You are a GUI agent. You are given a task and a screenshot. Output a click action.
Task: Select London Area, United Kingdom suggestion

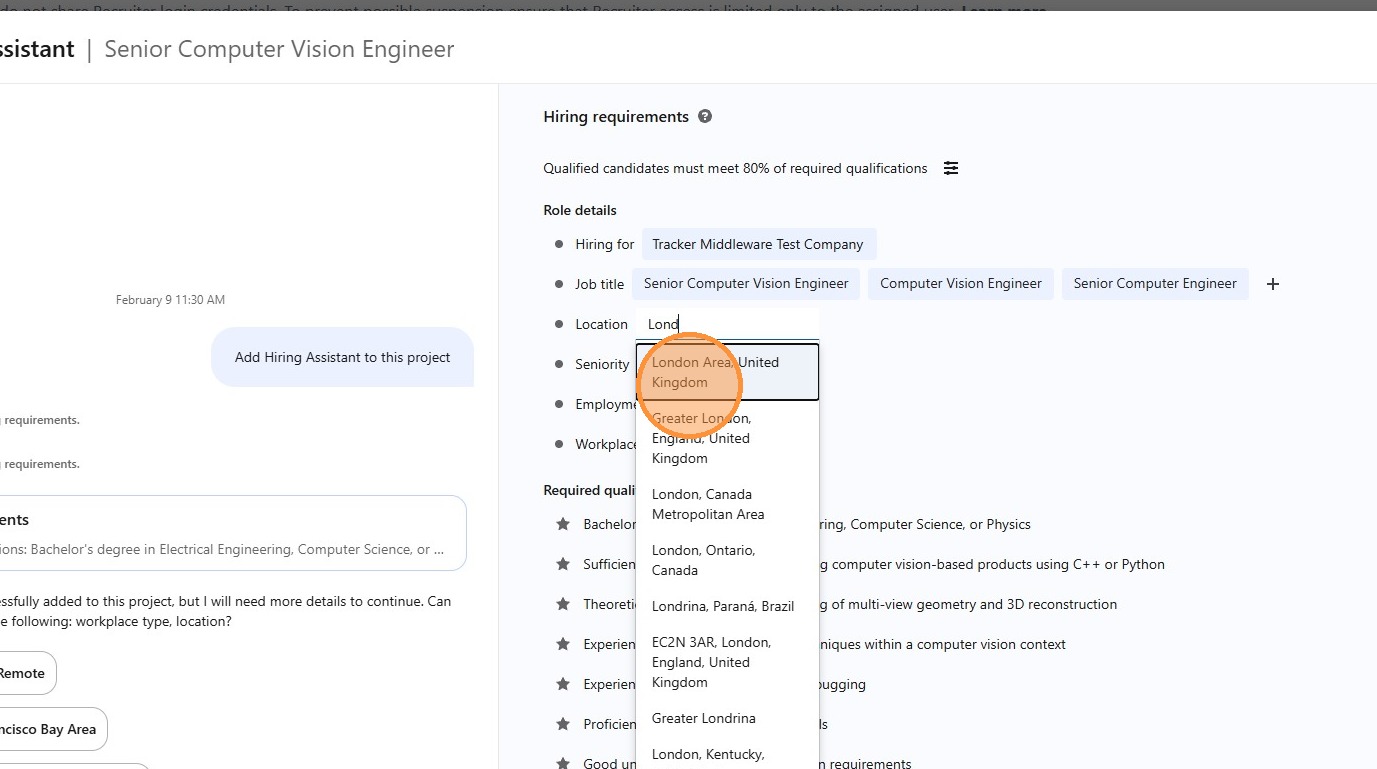[727, 372]
